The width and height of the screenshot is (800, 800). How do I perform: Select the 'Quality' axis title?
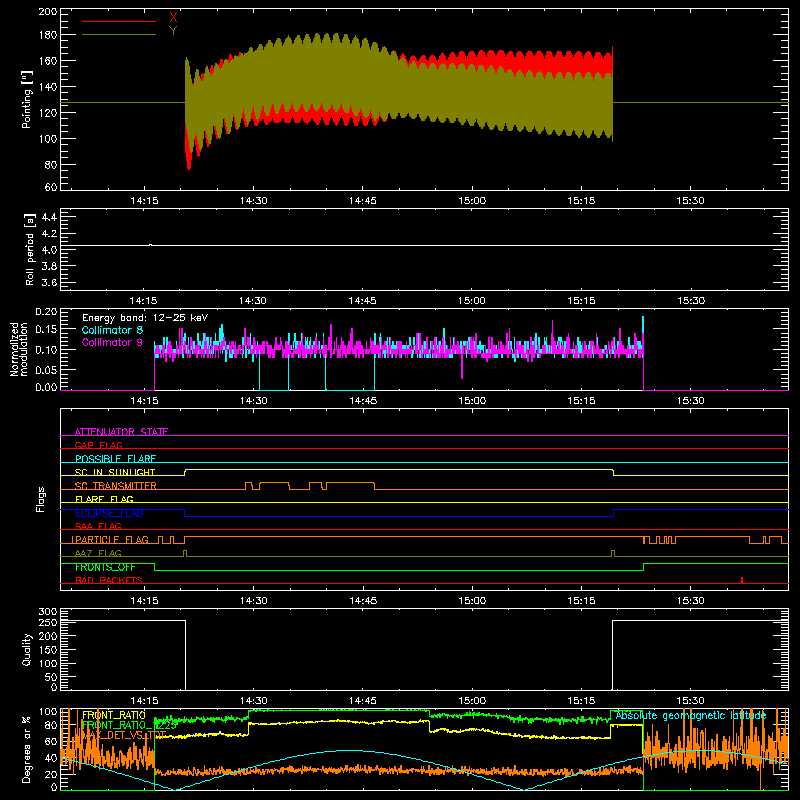click(x=27, y=649)
